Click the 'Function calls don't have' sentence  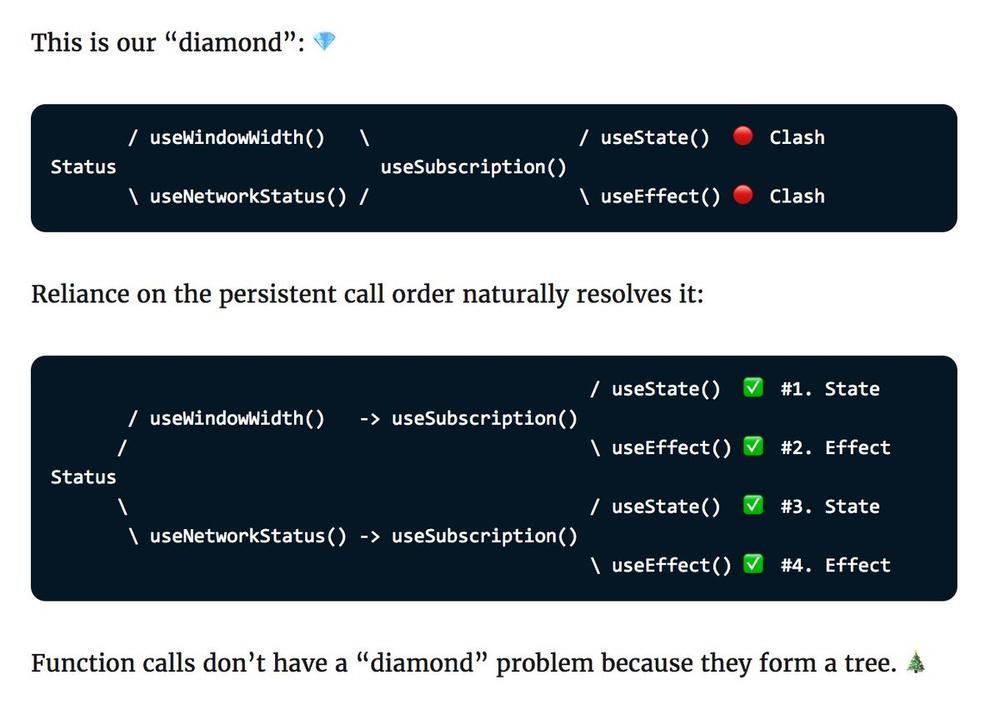coord(478,663)
